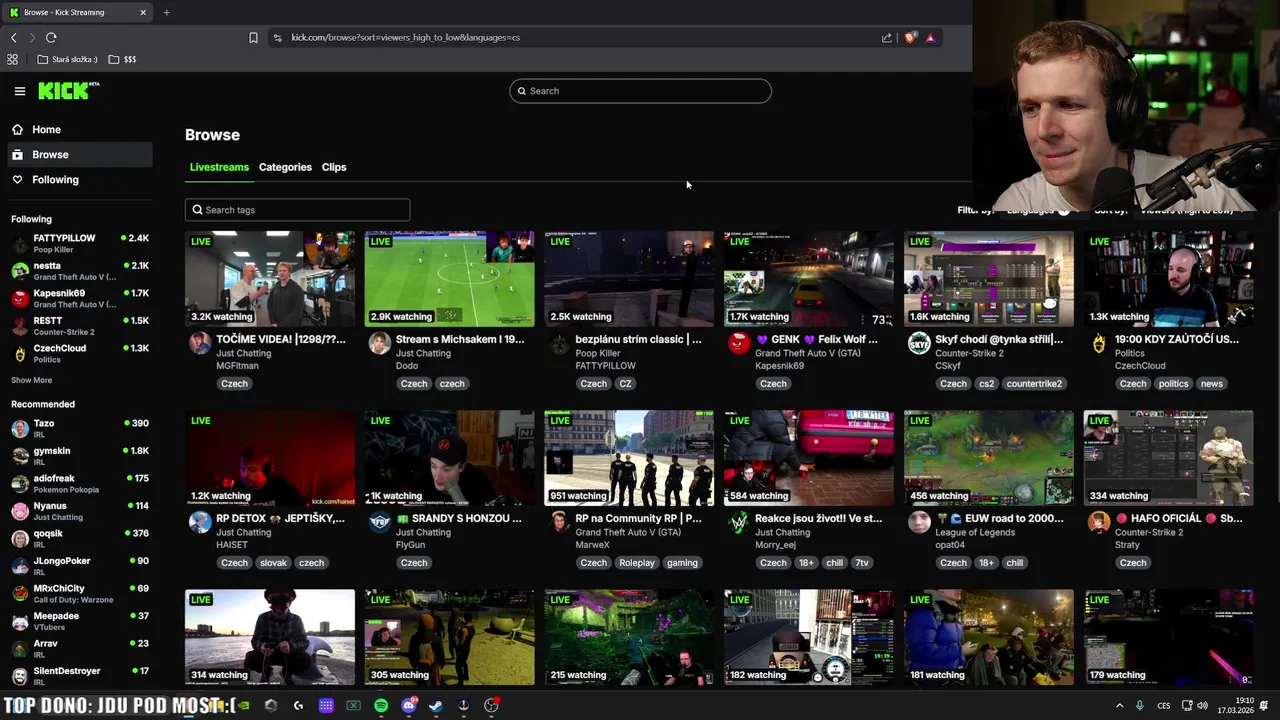Open the League of Legends stream thumbnail
The width and height of the screenshot is (1280, 720).
click(988, 458)
